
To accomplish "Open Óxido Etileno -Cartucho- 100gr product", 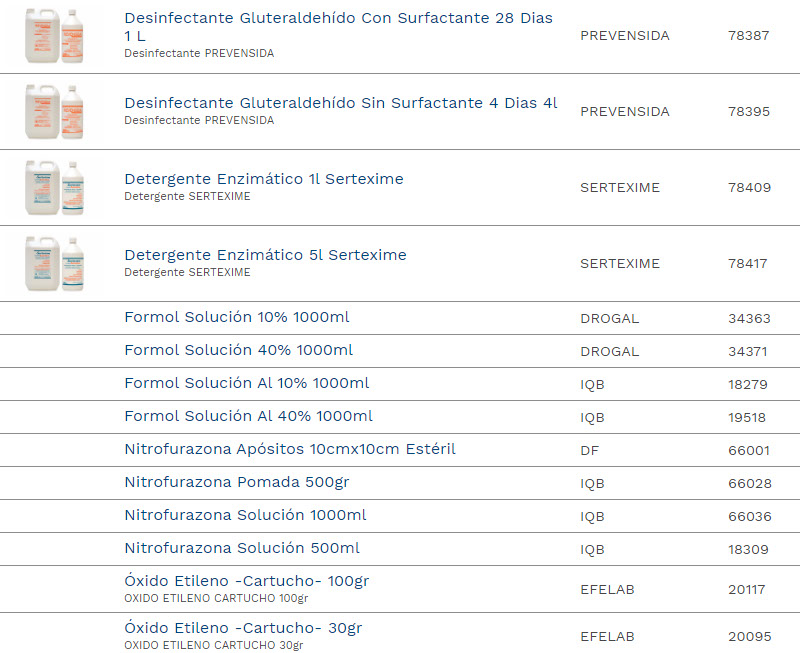I will click(246, 581).
